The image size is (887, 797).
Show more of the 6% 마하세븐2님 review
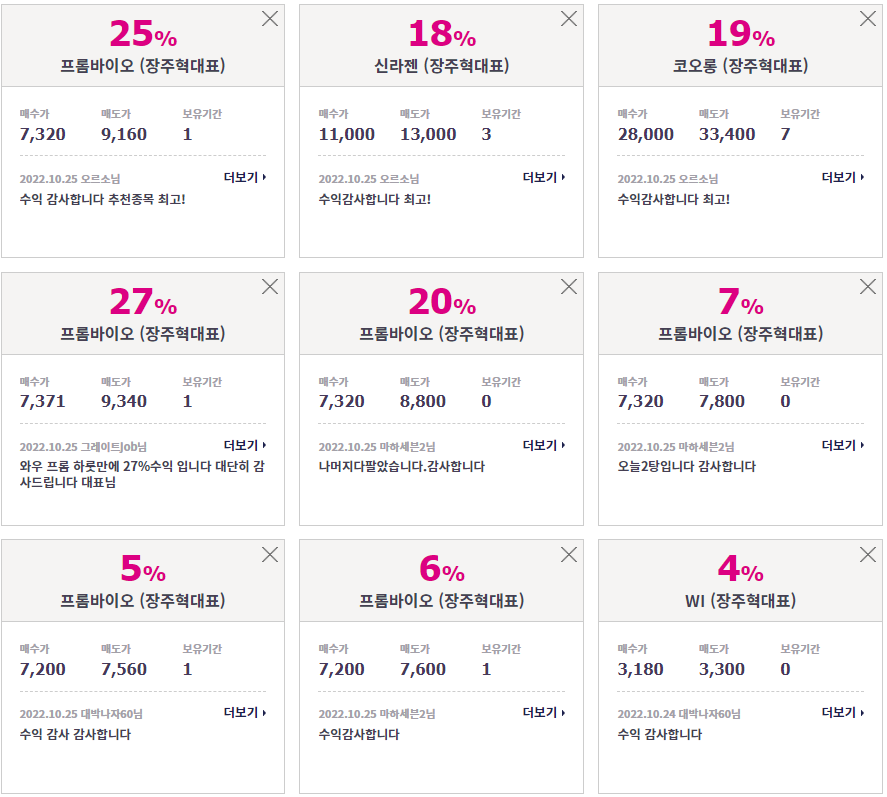[544, 713]
